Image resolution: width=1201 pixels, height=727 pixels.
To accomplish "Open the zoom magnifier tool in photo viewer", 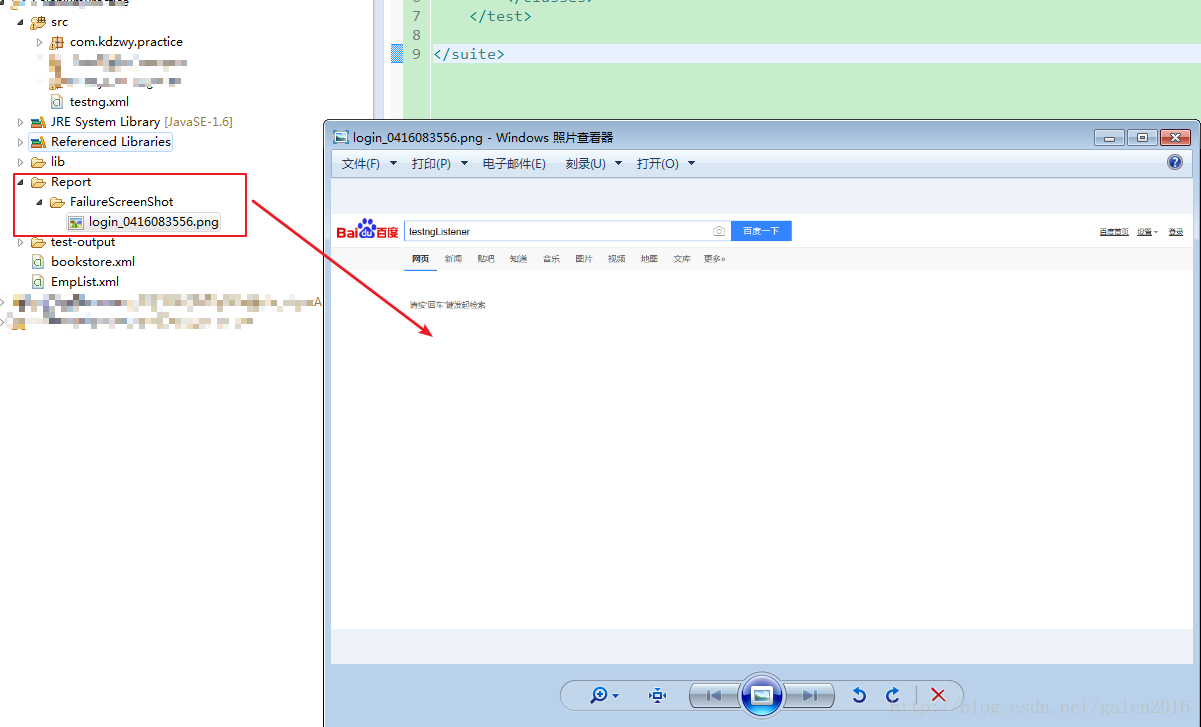I will pyautogui.click(x=599, y=695).
